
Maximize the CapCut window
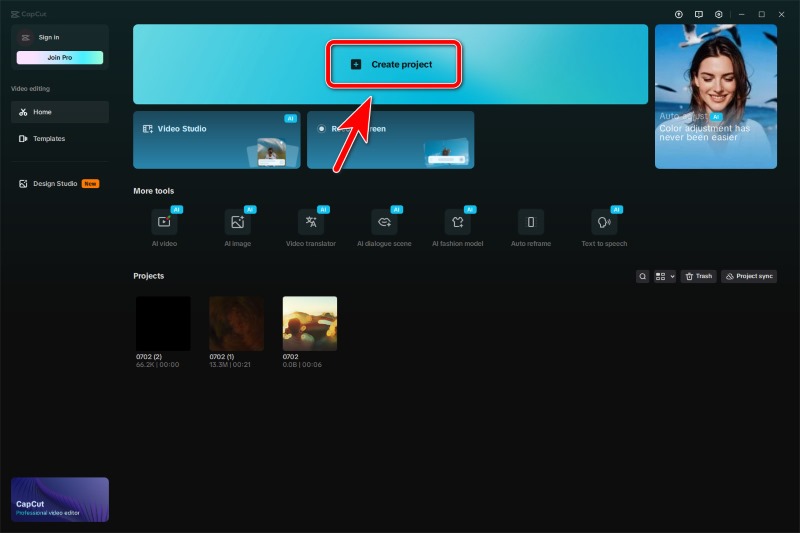(x=761, y=14)
